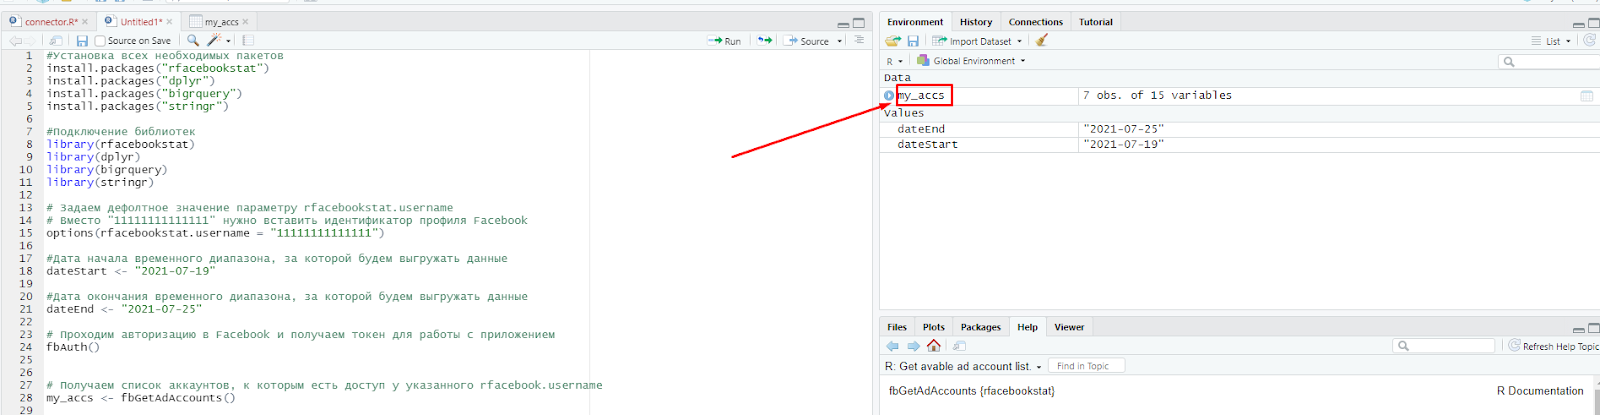Go to the Help home page

[x=934, y=346]
